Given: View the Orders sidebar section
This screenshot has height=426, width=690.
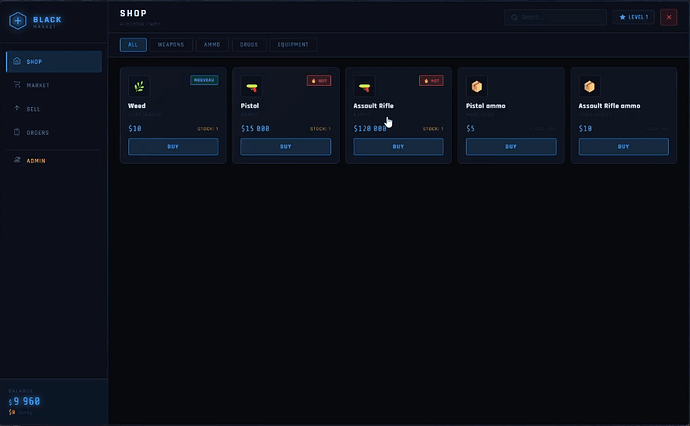Looking at the screenshot, I should click(54, 132).
